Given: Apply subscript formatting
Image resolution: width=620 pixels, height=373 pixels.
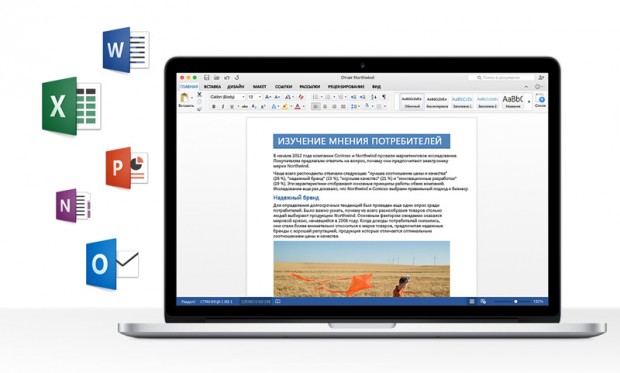Looking at the screenshot, I should point(254,107).
